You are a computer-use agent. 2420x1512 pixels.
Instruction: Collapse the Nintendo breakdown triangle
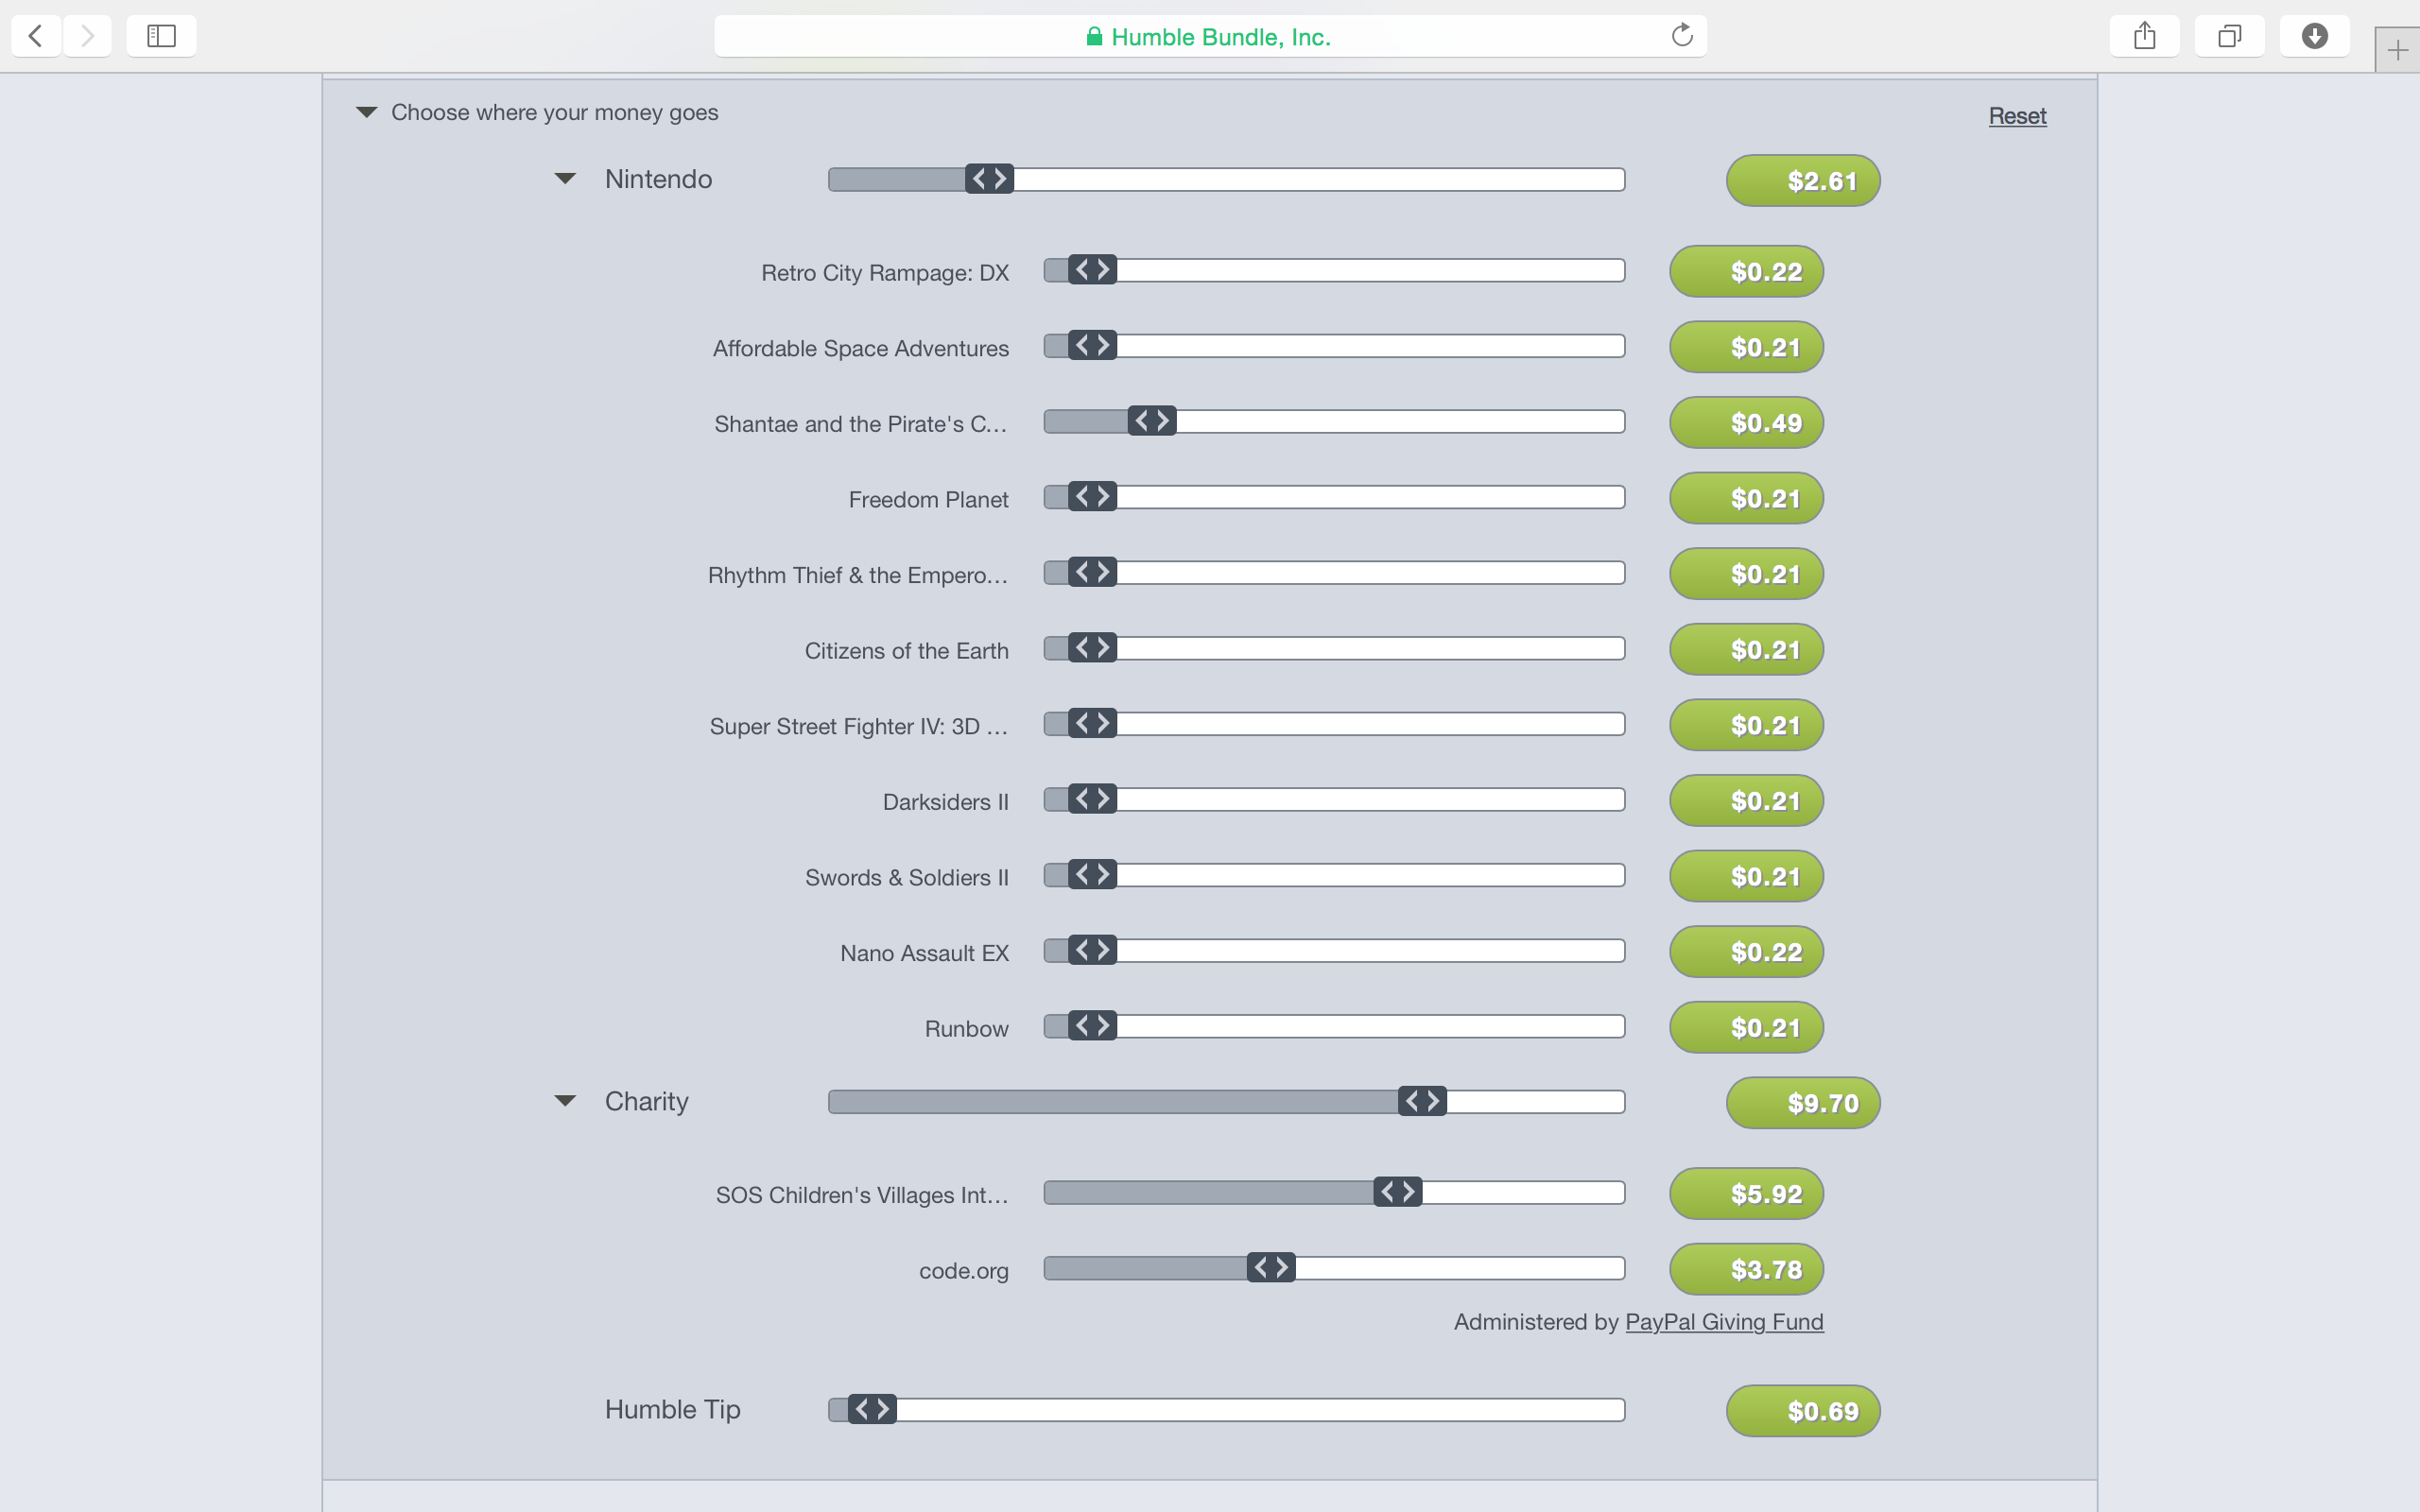pos(565,179)
